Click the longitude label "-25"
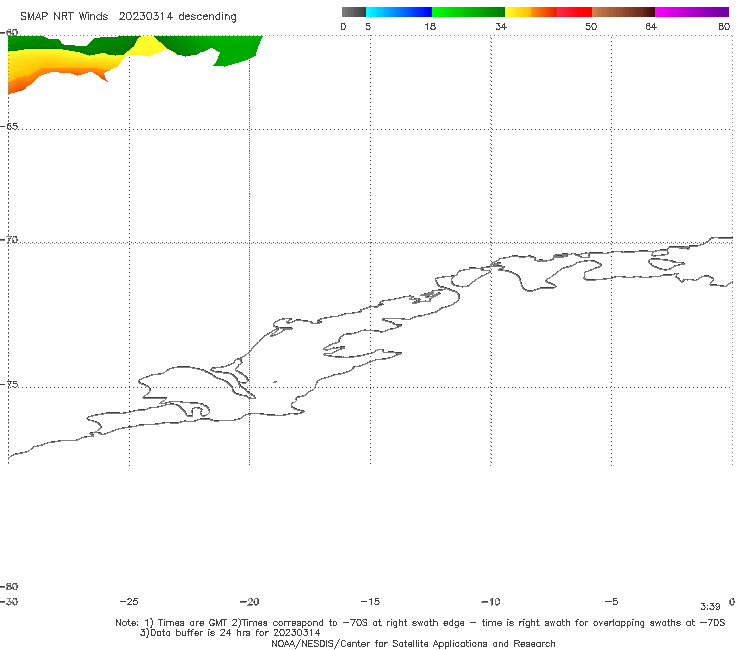Viewport: 740px width, 650px height. (x=129, y=602)
